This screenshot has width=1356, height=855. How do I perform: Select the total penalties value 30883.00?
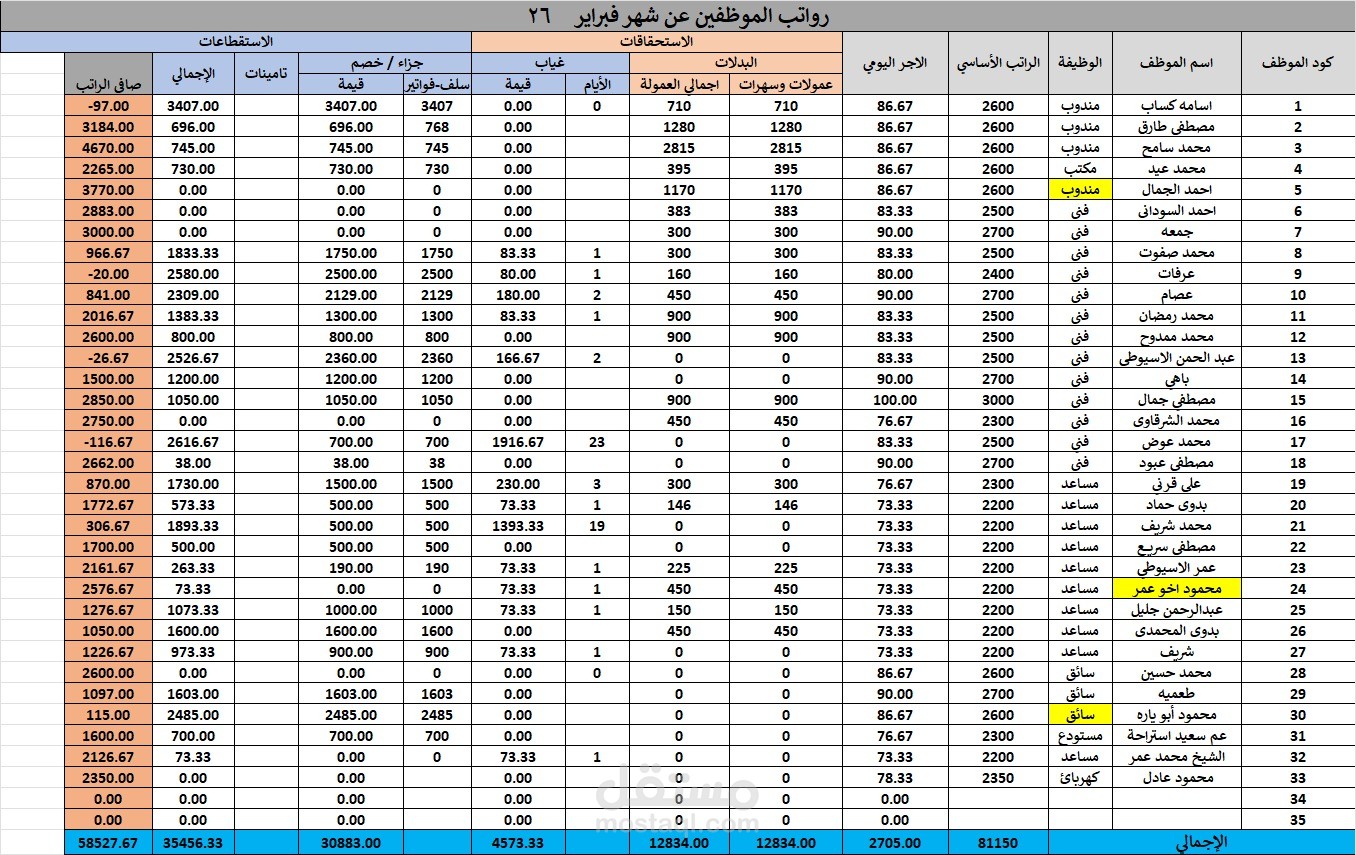[351, 843]
